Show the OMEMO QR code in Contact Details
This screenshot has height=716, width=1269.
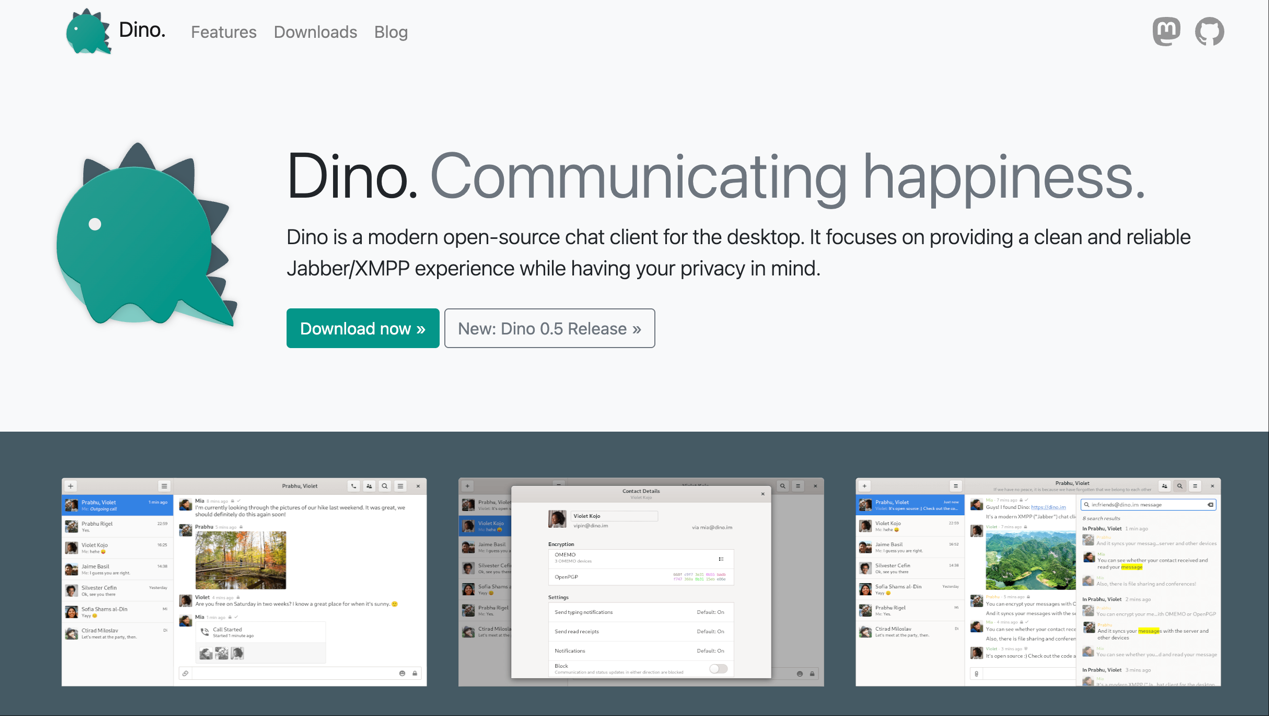[x=721, y=559]
